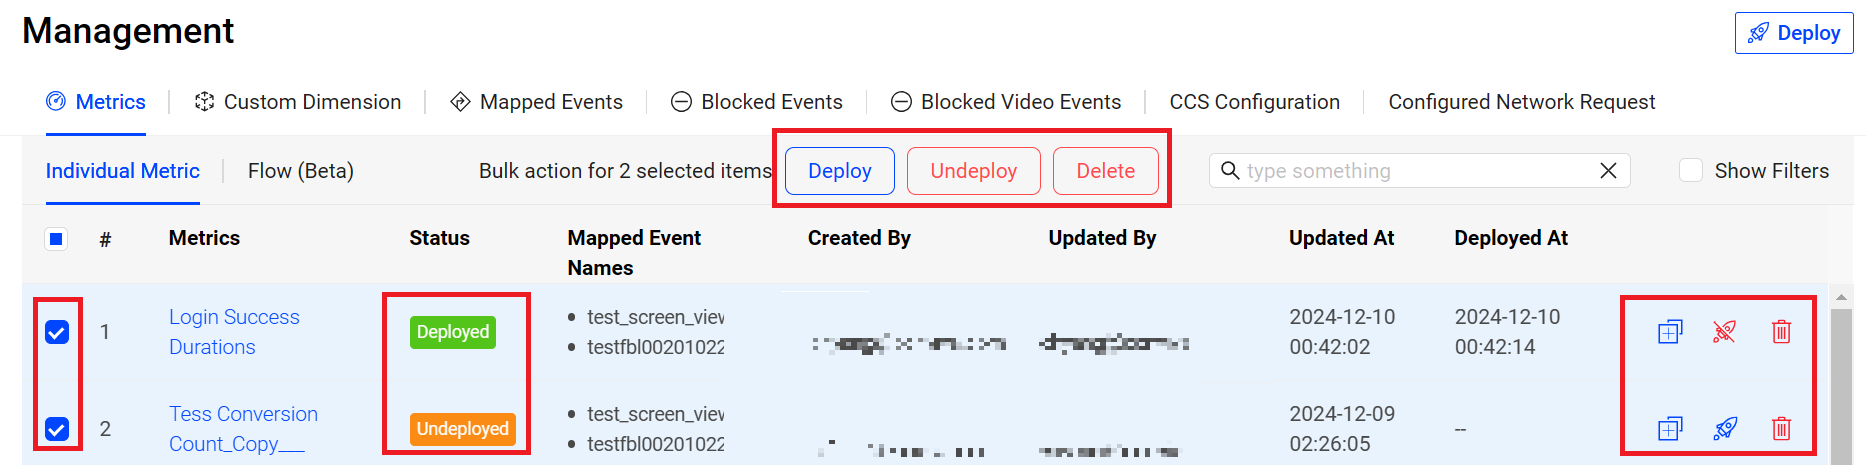Click trash icon for Tess Conversion row
Viewport: 1866px width, 465px height.
(1781, 429)
